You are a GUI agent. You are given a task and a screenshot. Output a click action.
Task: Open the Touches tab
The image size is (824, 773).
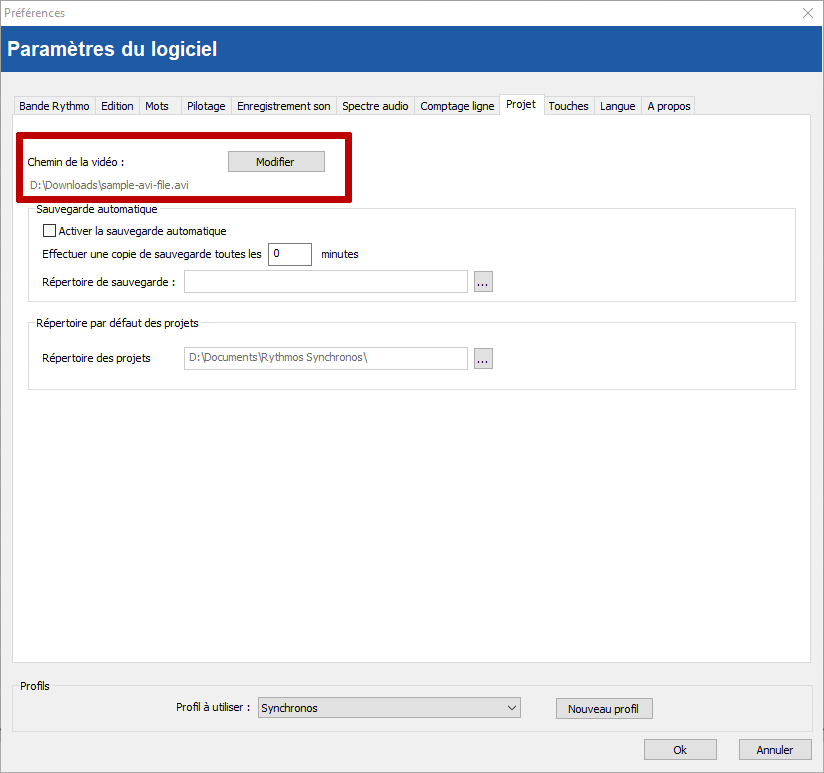click(568, 106)
